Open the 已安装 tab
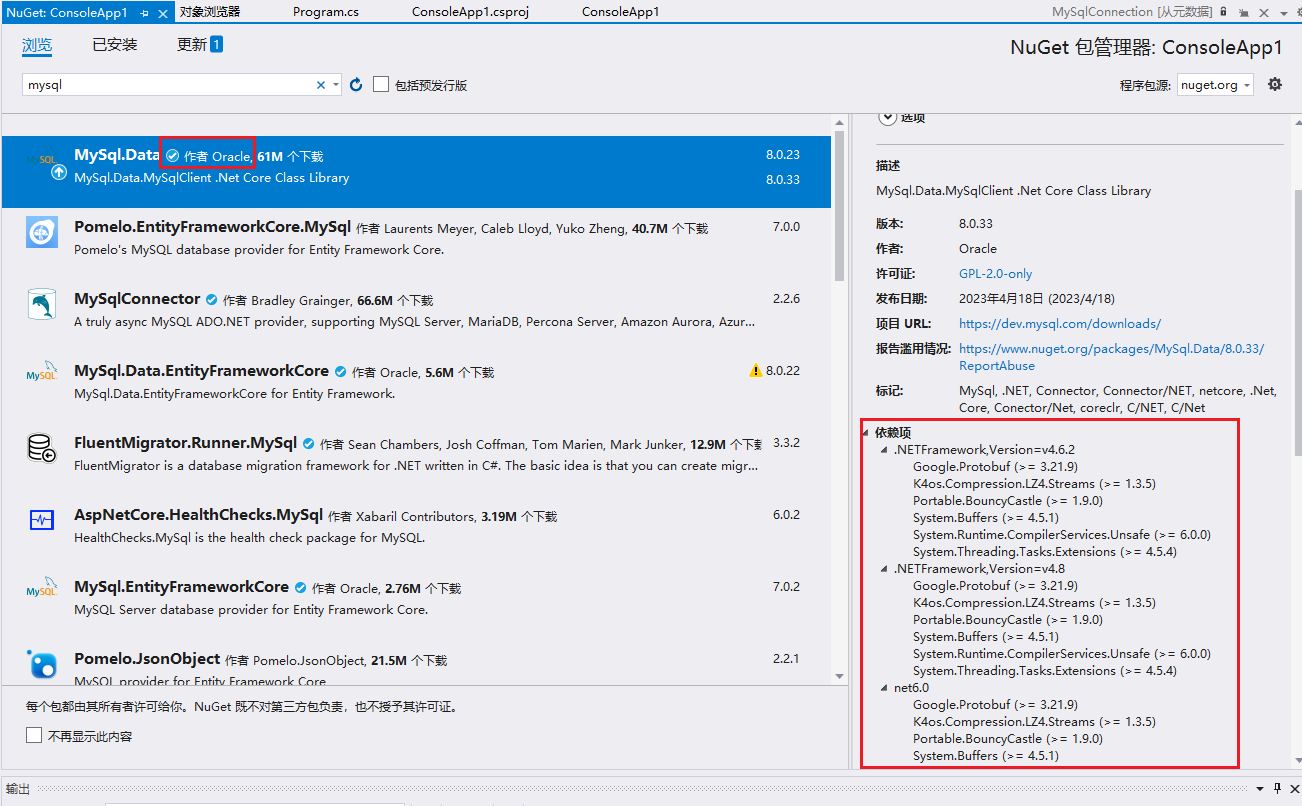Viewport: 1302px width, 806px height. [115, 45]
